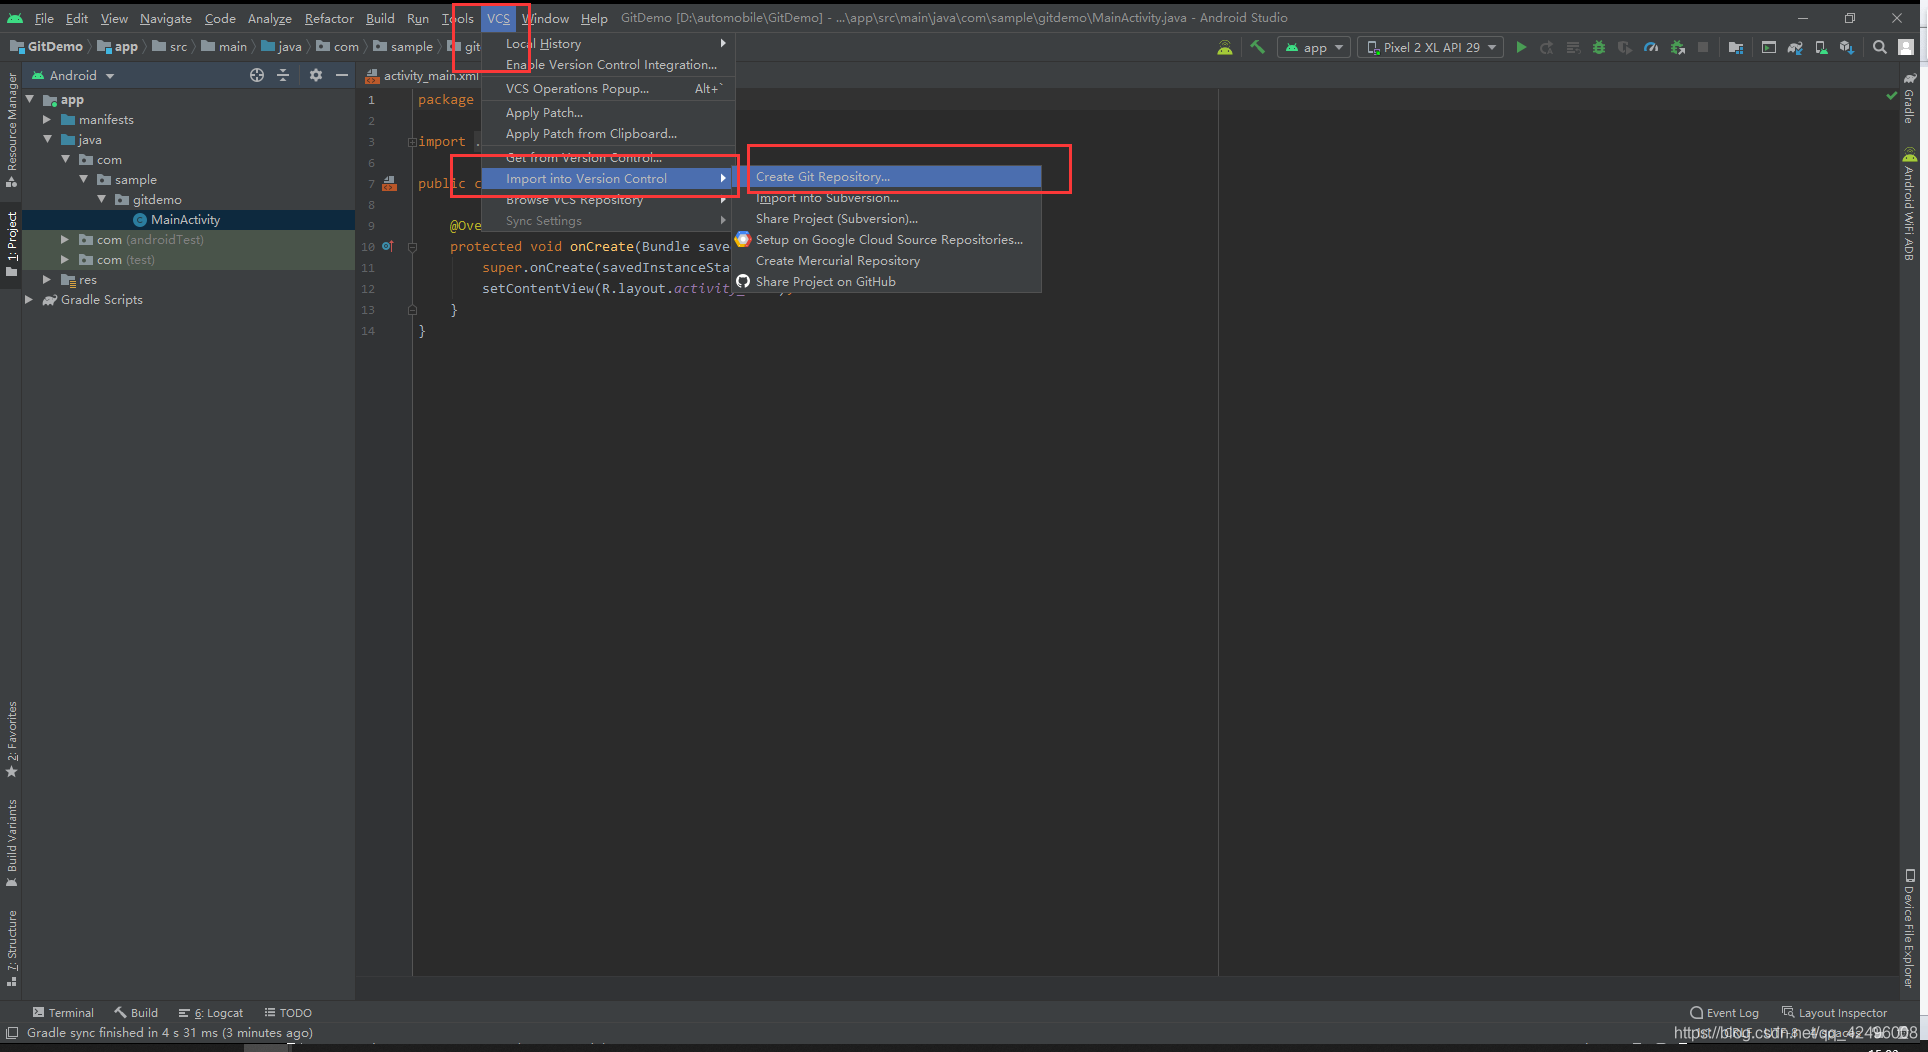The height and width of the screenshot is (1052, 1928).
Task: Open the Profiler gauge icon
Action: coord(1651,47)
